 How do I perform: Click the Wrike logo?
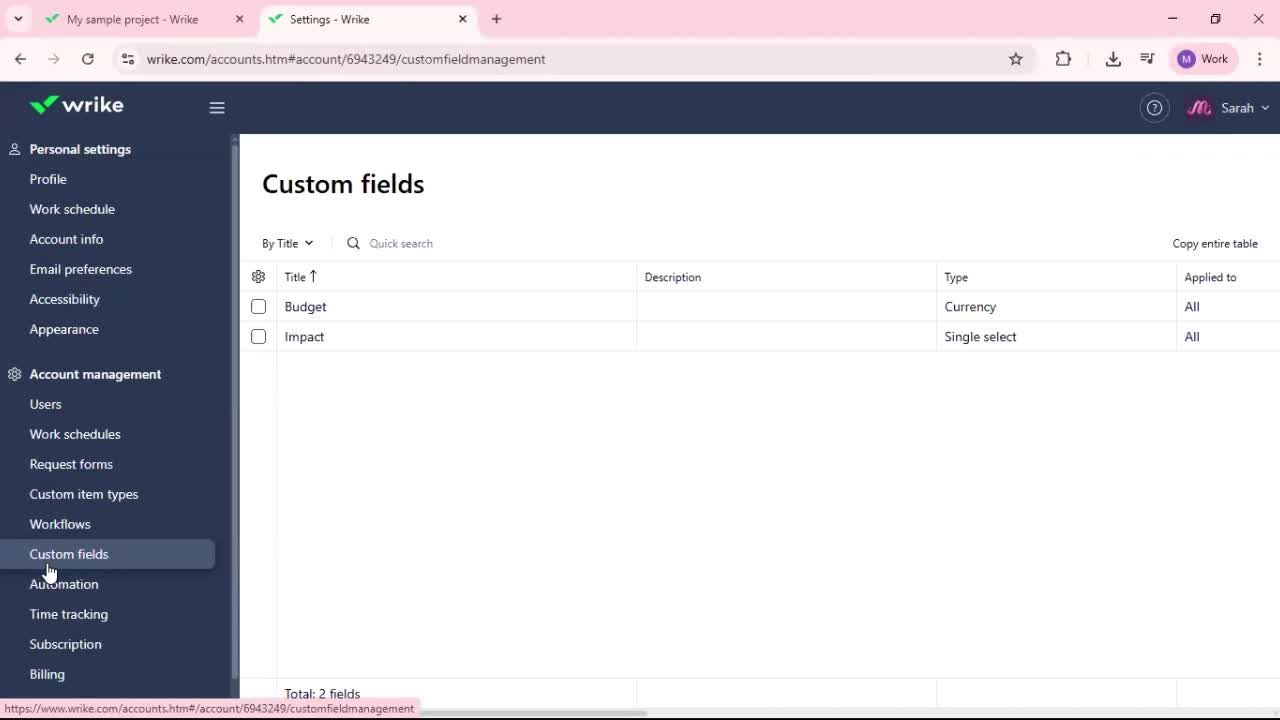click(x=76, y=105)
